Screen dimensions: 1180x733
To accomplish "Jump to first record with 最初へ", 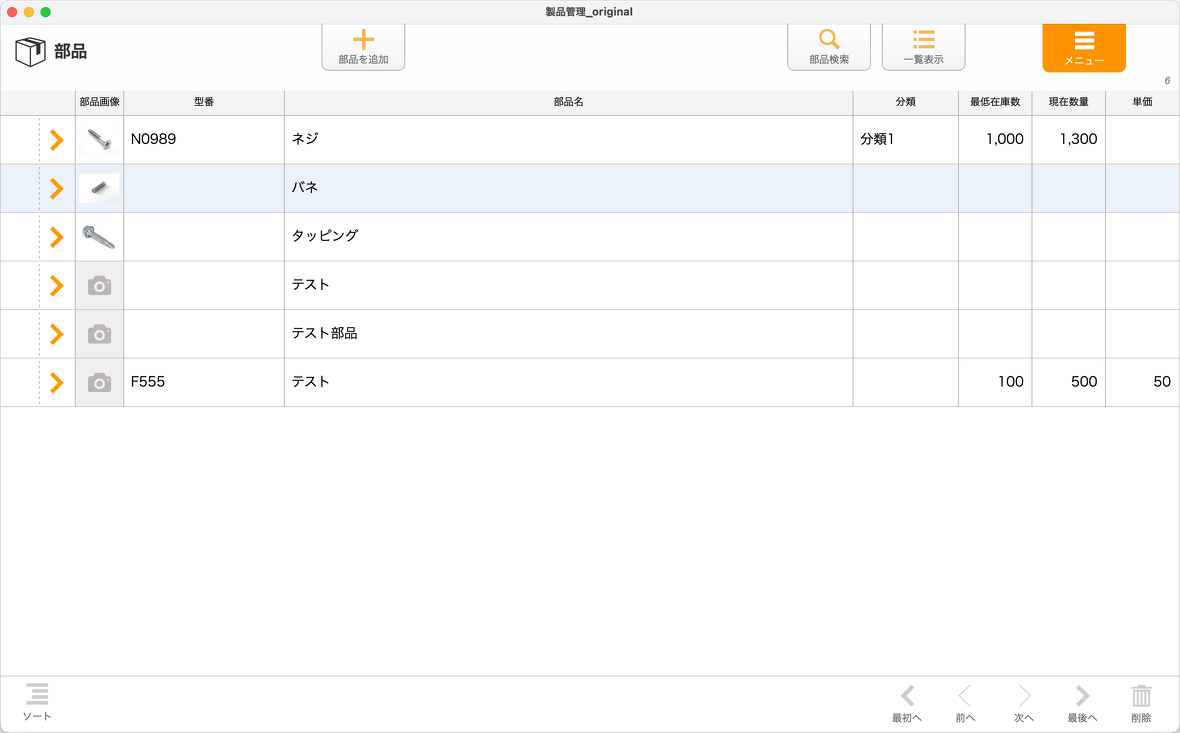I will (x=907, y=703).
